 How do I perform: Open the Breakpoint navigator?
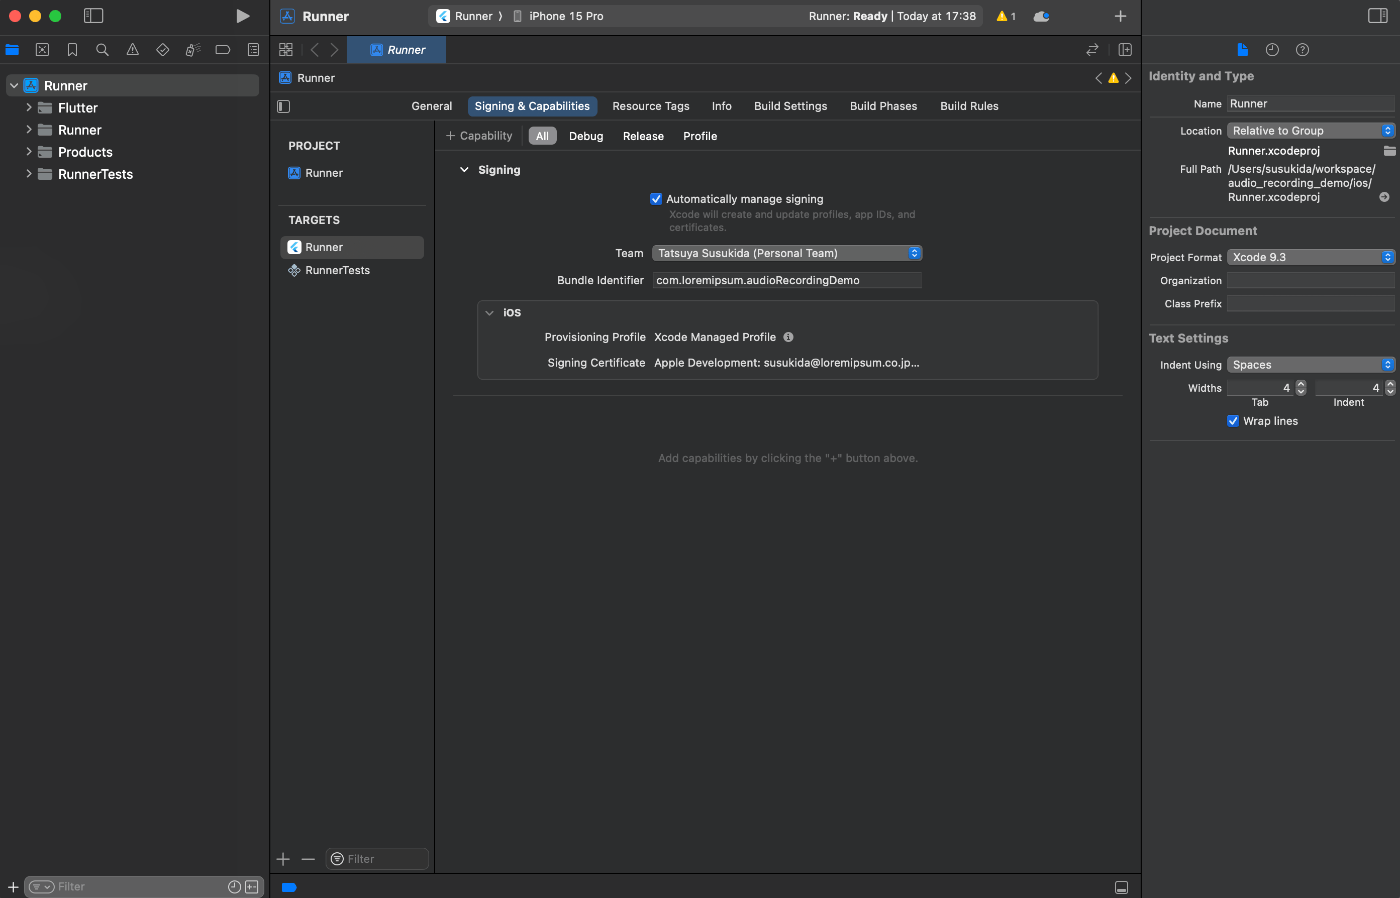pyautogui.click(x=223, y=49)
